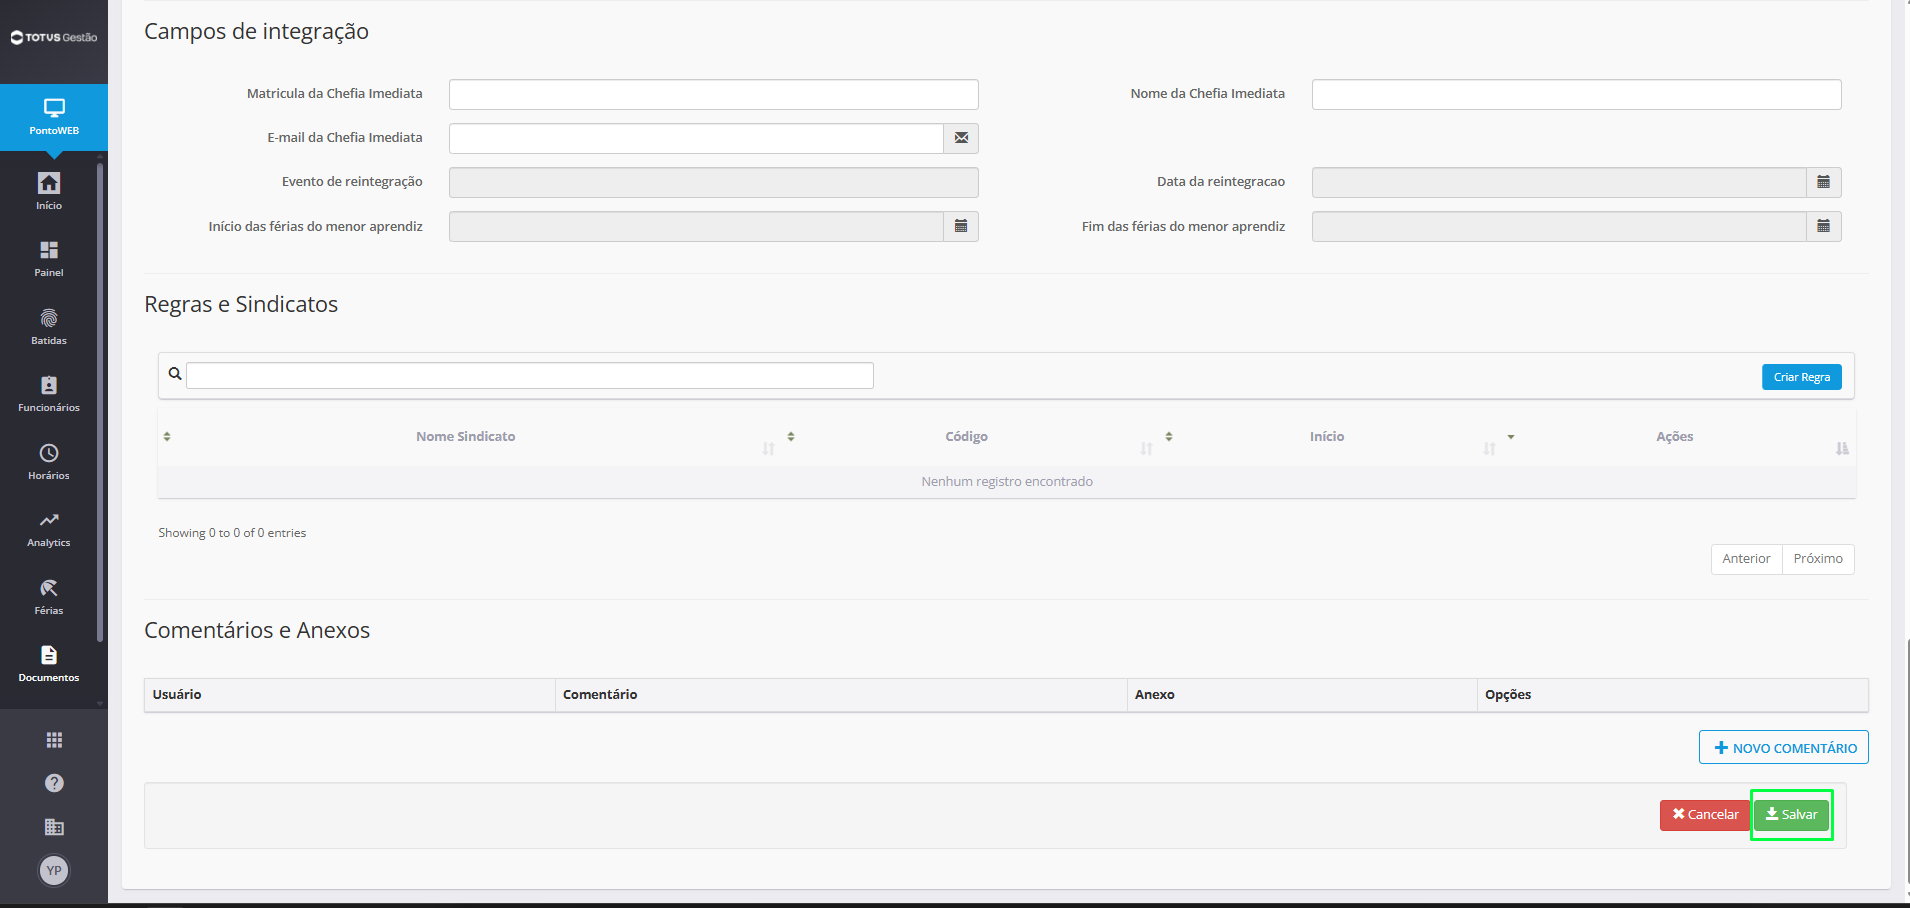Screen dimensions: 1910x908
Task: Sort by Código column
Action: point(967,437)
